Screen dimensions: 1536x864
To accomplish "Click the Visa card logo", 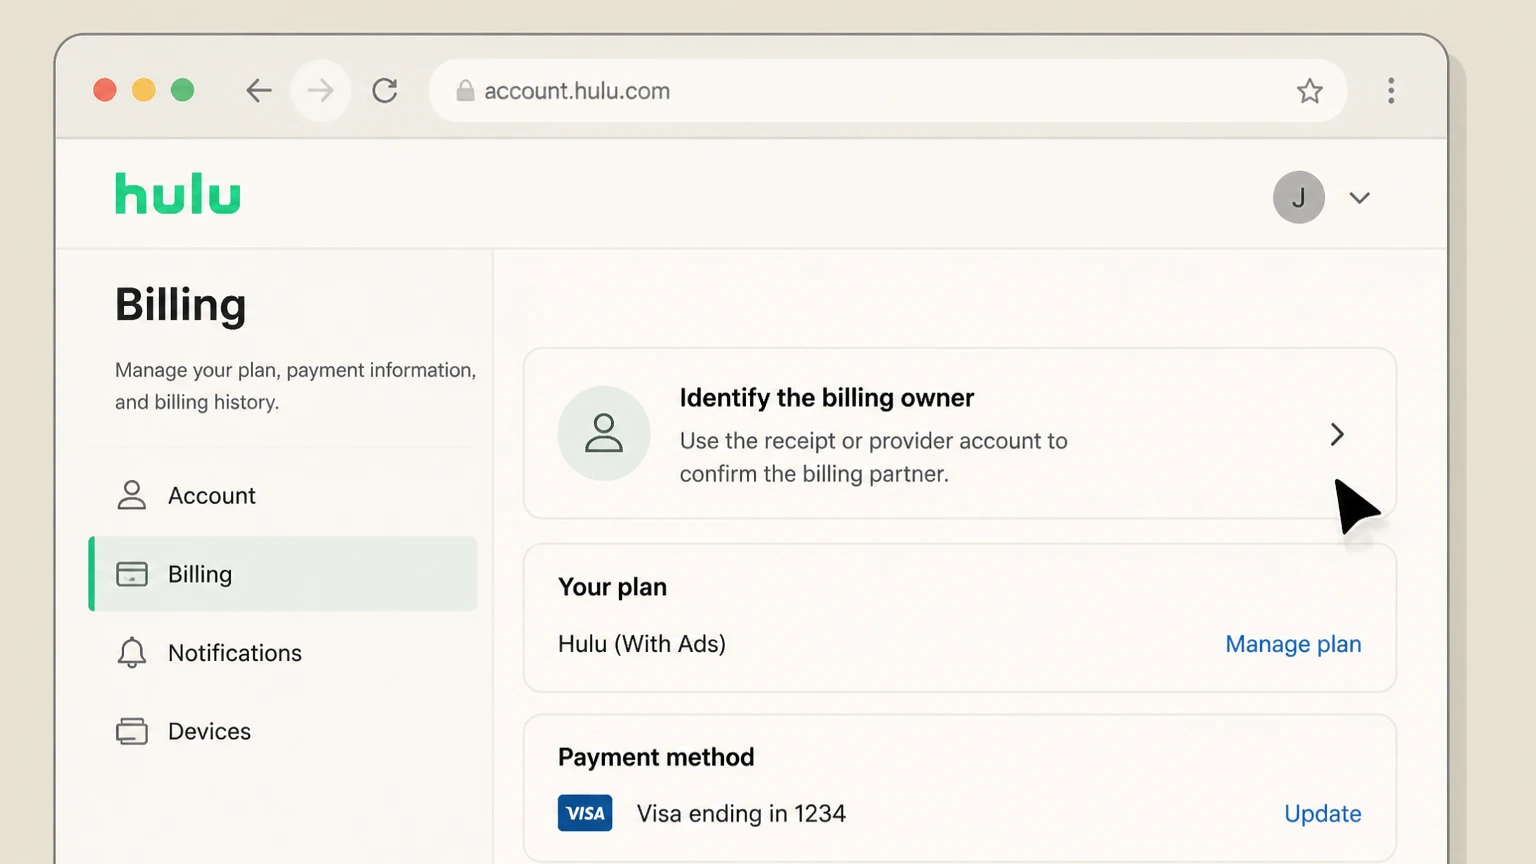I will [585, 813].
